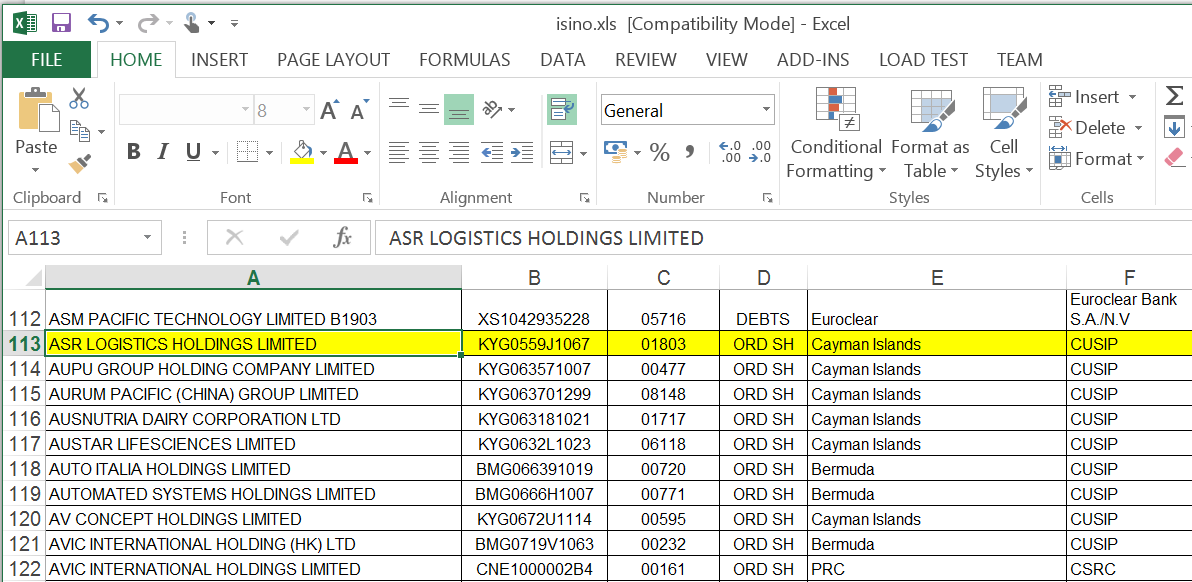Increase Decimal places button

click(730, 152)
